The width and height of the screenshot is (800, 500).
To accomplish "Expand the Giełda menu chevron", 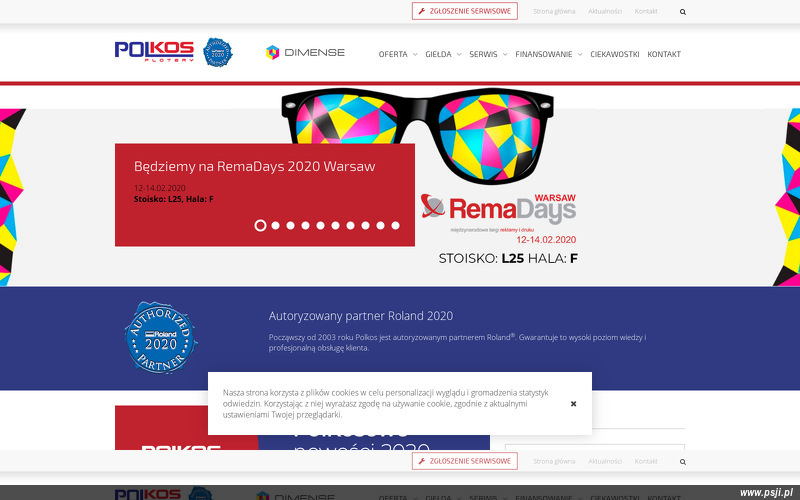I will [459, 54].
